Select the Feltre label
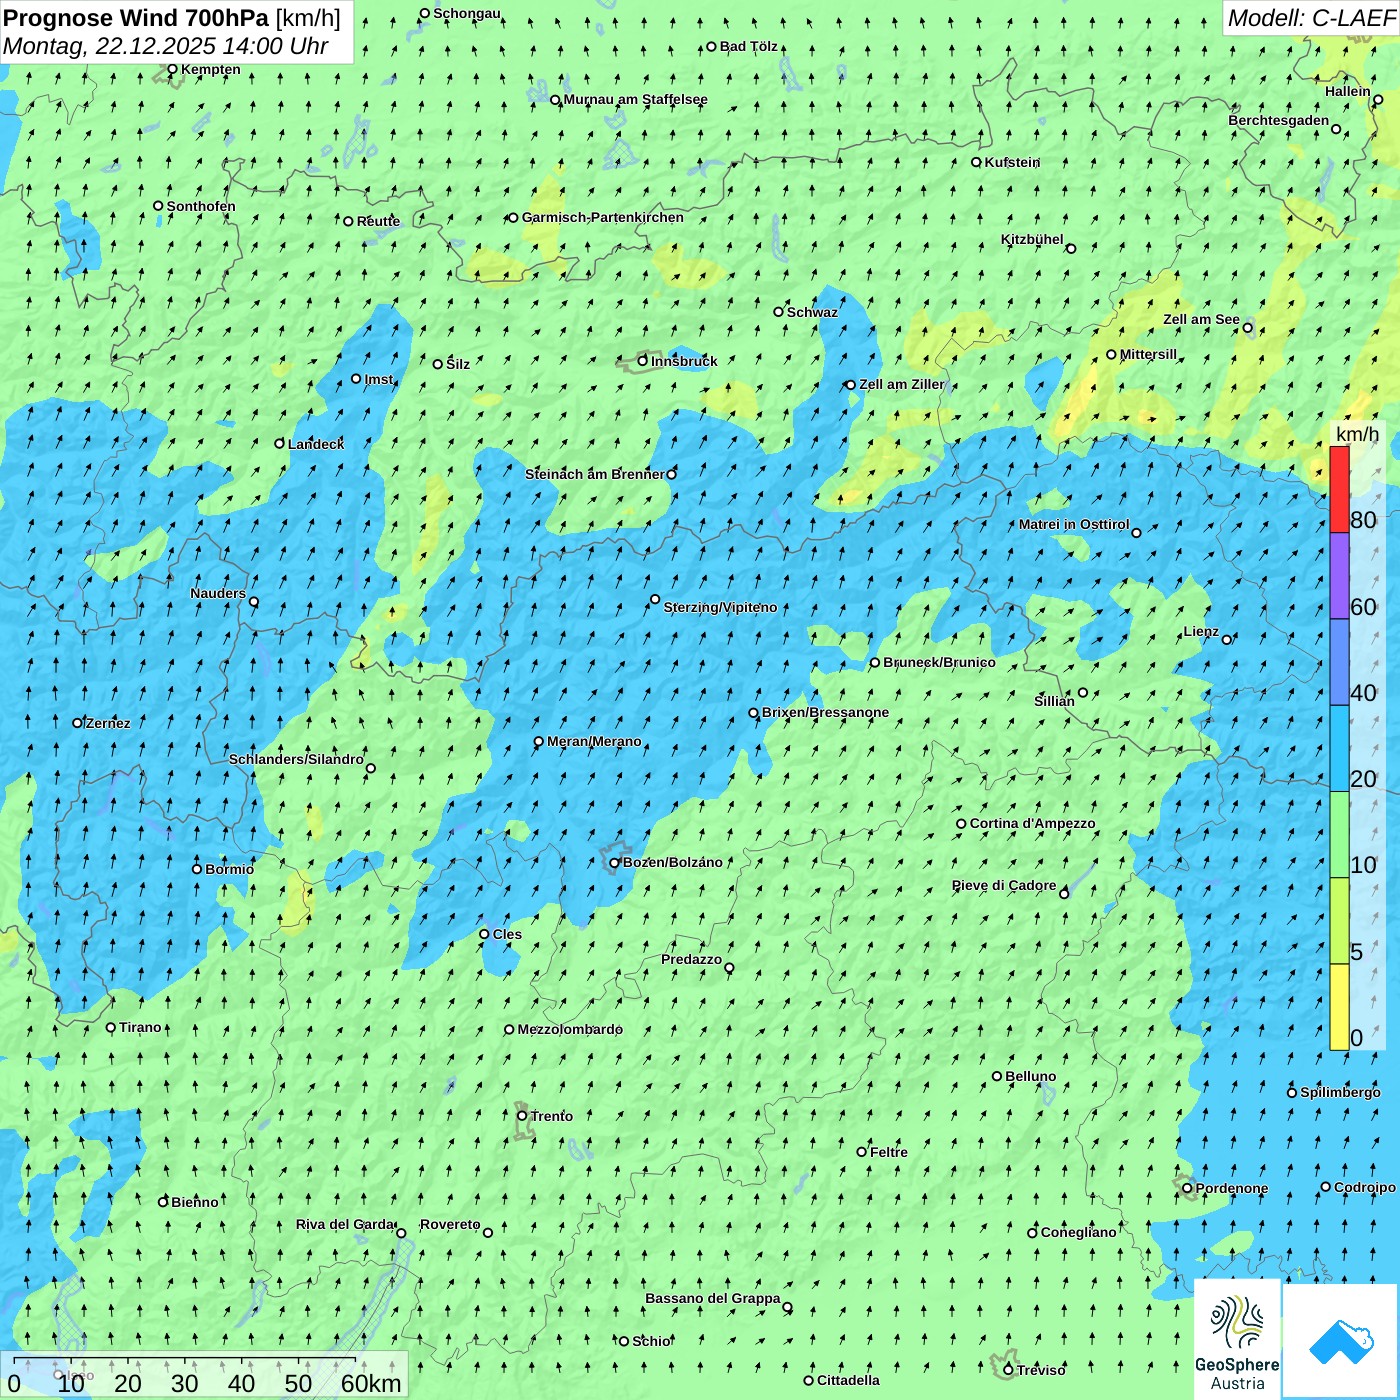Viewport: 1400px width, 1400px height. click(x=889, y=1152)
